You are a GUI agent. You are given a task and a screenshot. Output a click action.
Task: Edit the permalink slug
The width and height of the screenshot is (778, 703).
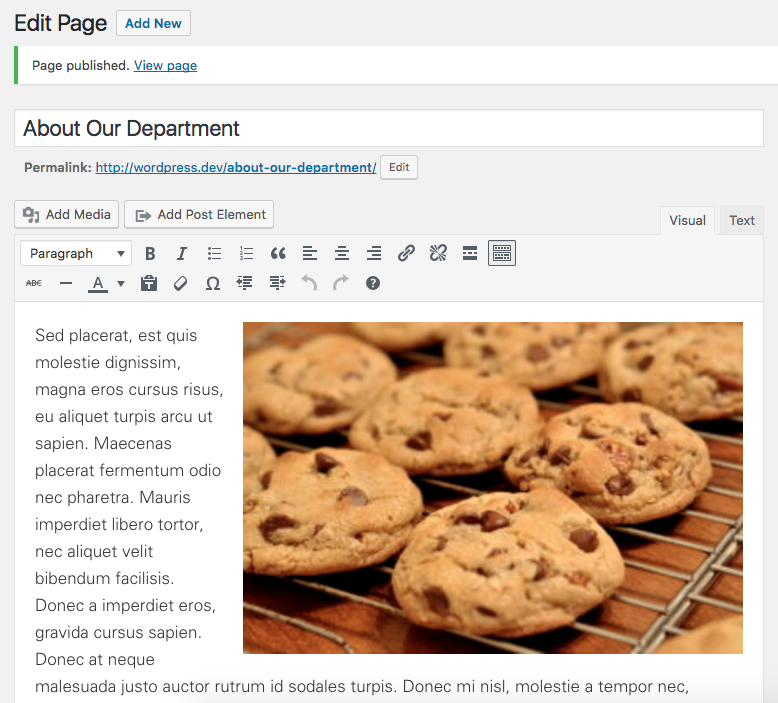(399, 167)
